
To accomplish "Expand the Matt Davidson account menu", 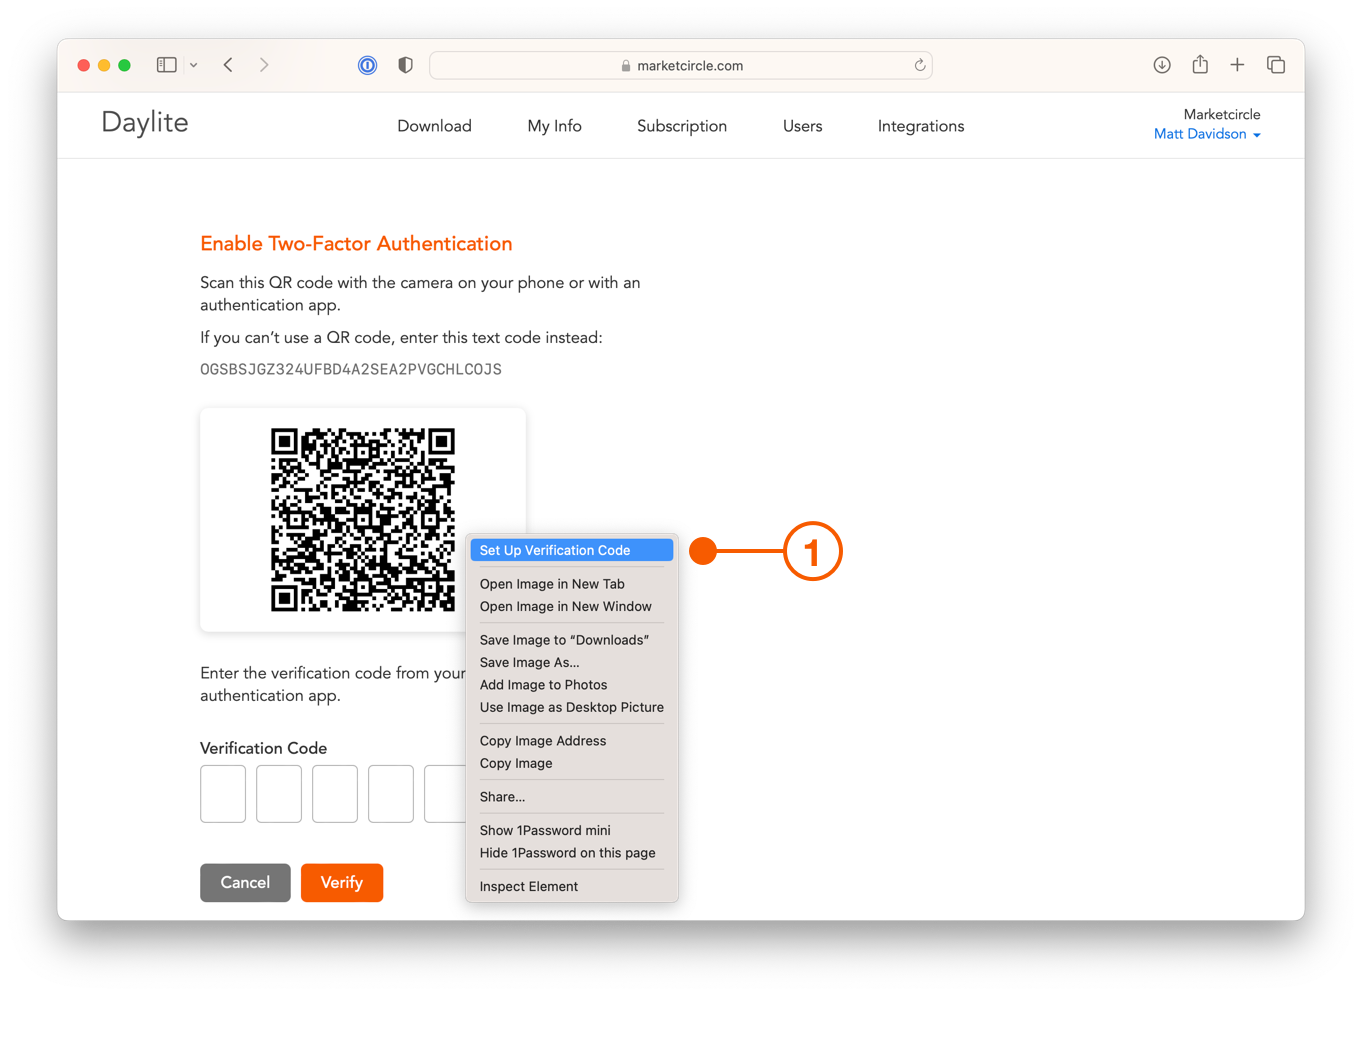I will coord(1207,134).
